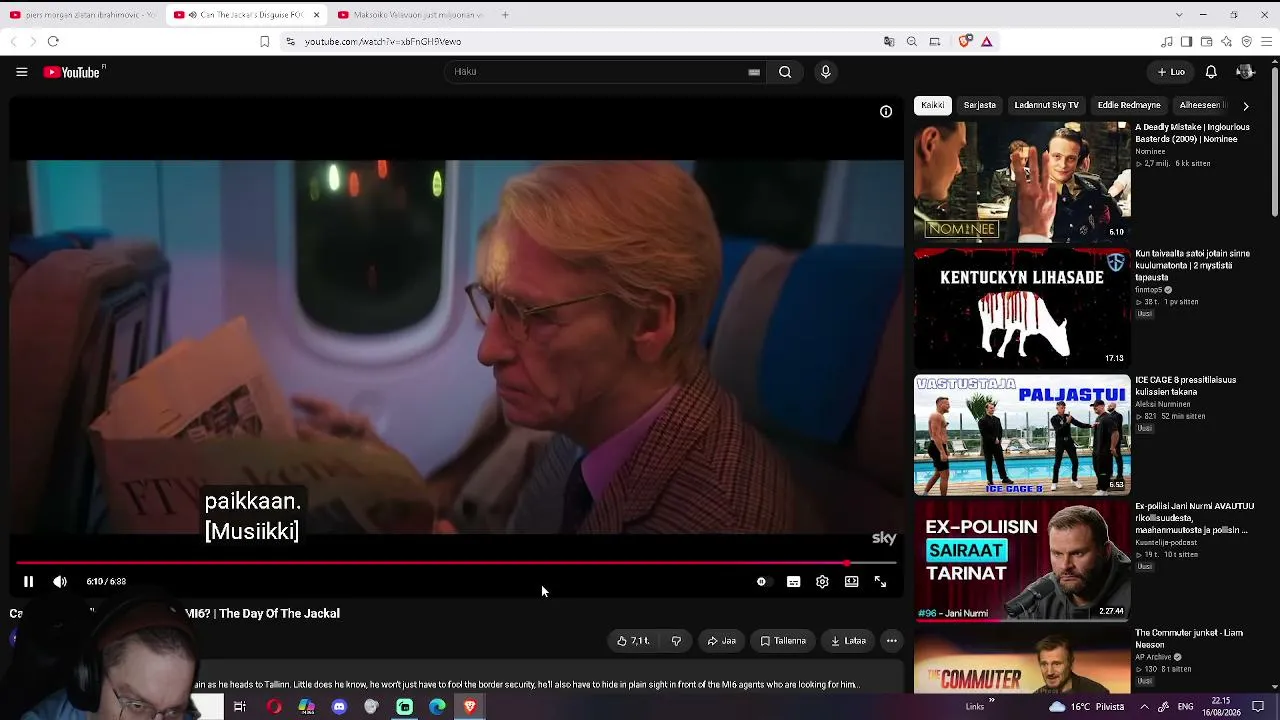Open the ICE CAGE 8 video thumbnail

(x=1022, y=435)
